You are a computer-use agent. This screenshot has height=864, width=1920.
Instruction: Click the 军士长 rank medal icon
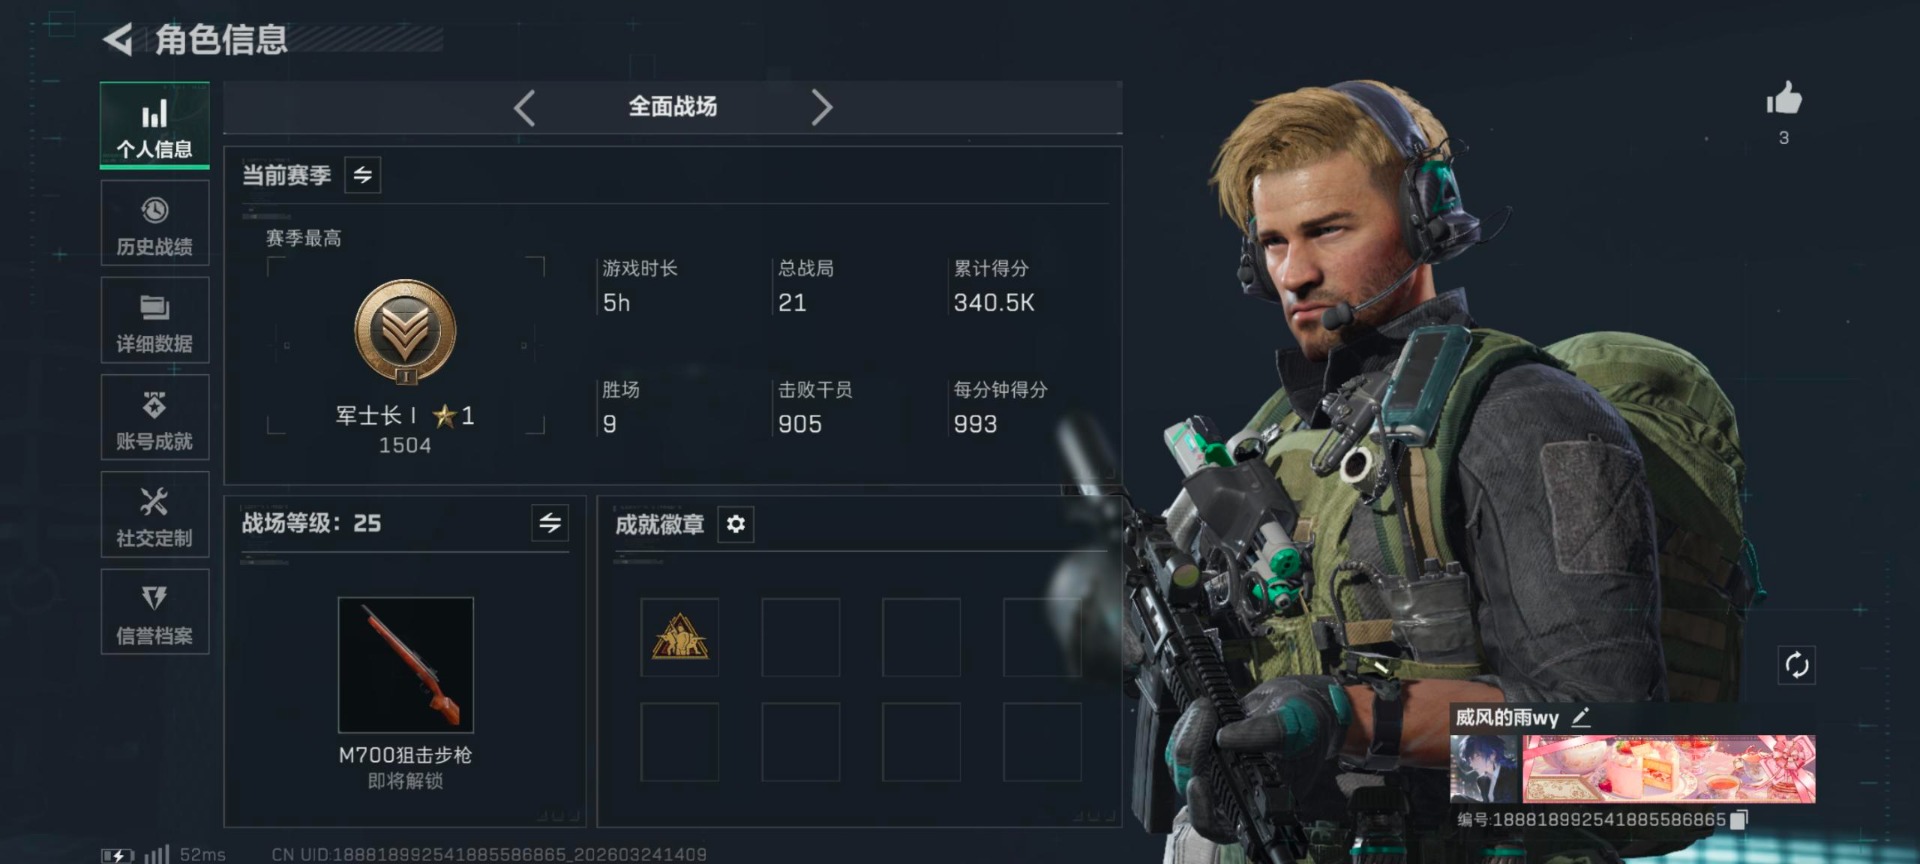pos(405,332)
